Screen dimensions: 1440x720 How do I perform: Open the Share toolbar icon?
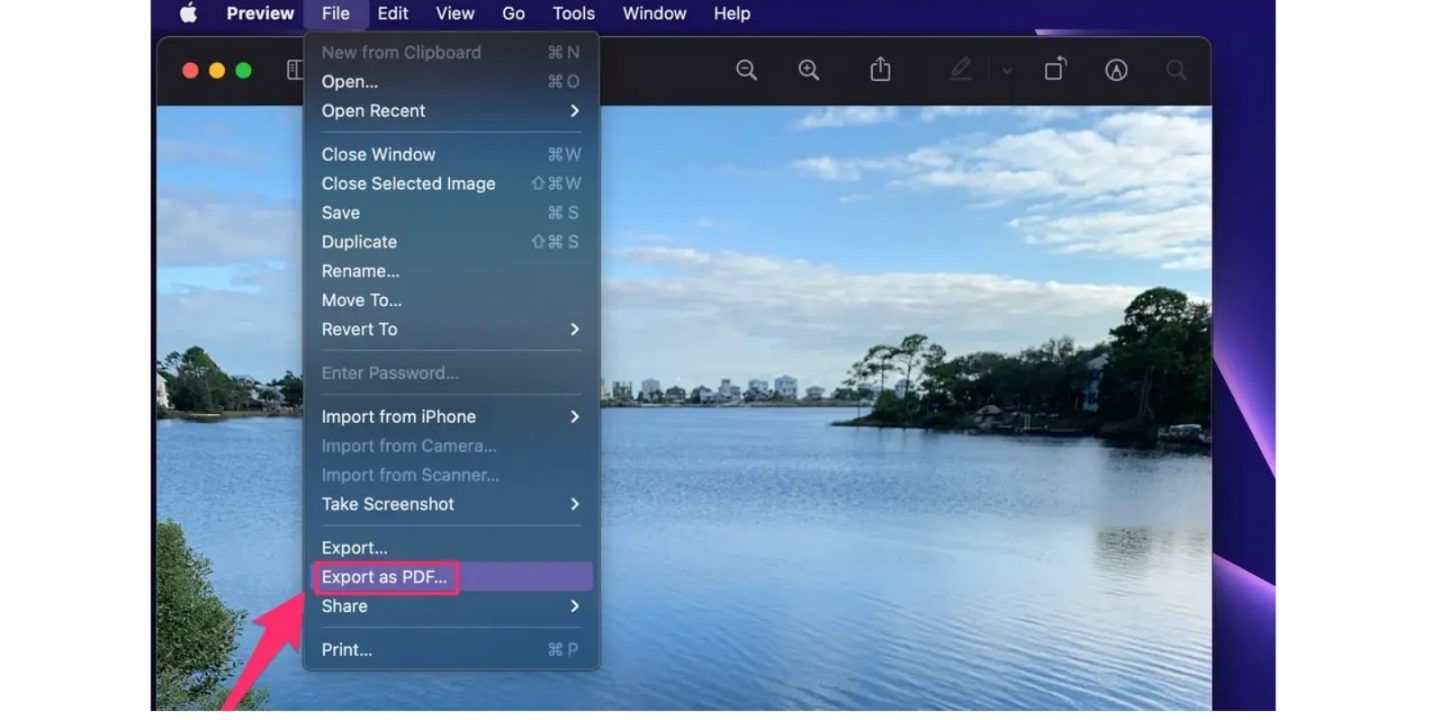click(x=880, y=69)
